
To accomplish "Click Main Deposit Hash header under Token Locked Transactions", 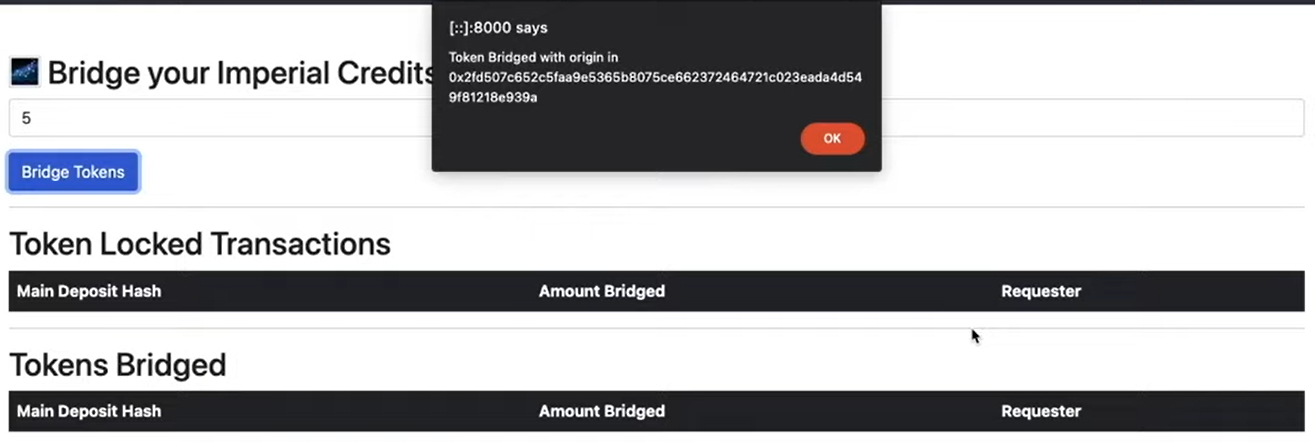I will [x=89, y=291].
